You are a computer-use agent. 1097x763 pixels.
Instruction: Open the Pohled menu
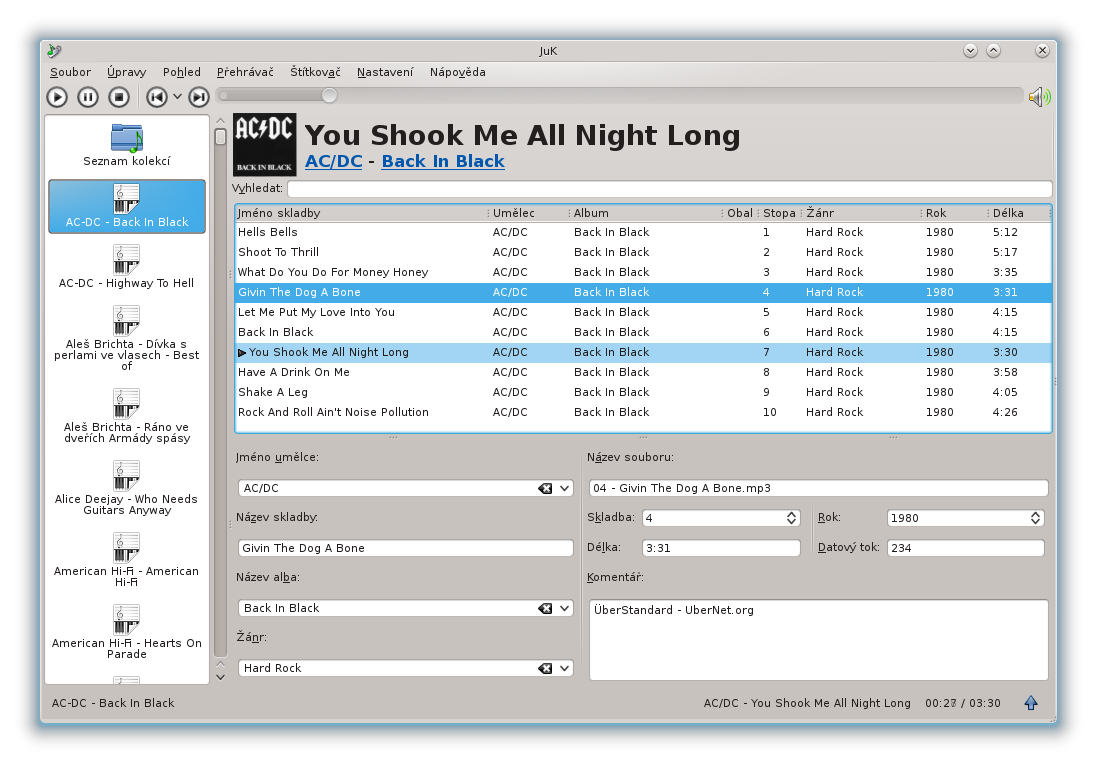(x=182, y=72)
